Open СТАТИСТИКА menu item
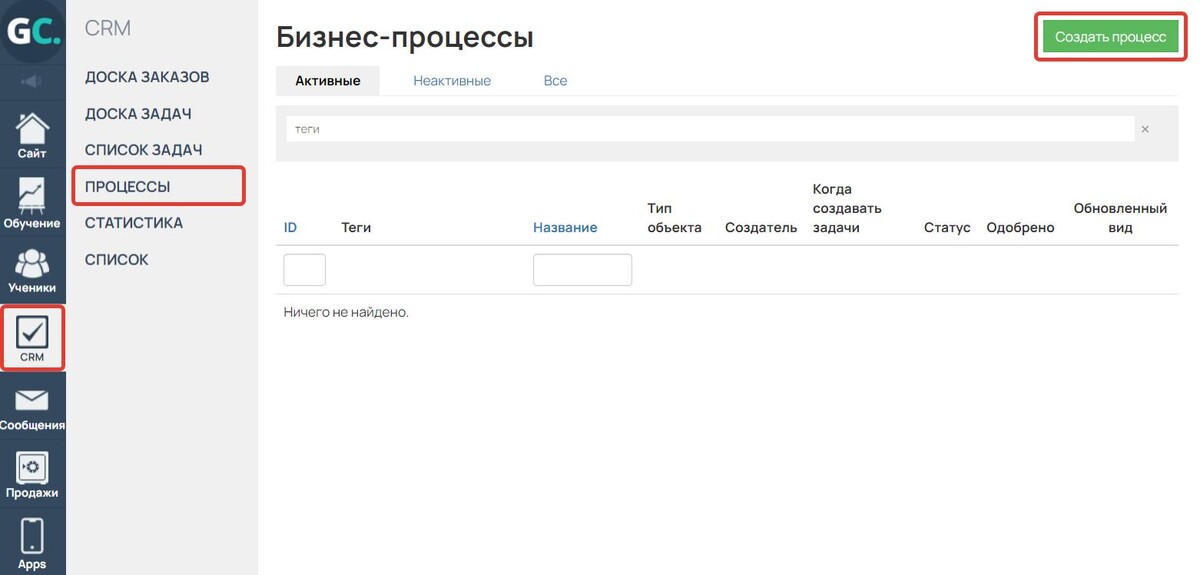The width and height of the screenshot is (1200, 575). pyautogui.click(x=134, y=223)
